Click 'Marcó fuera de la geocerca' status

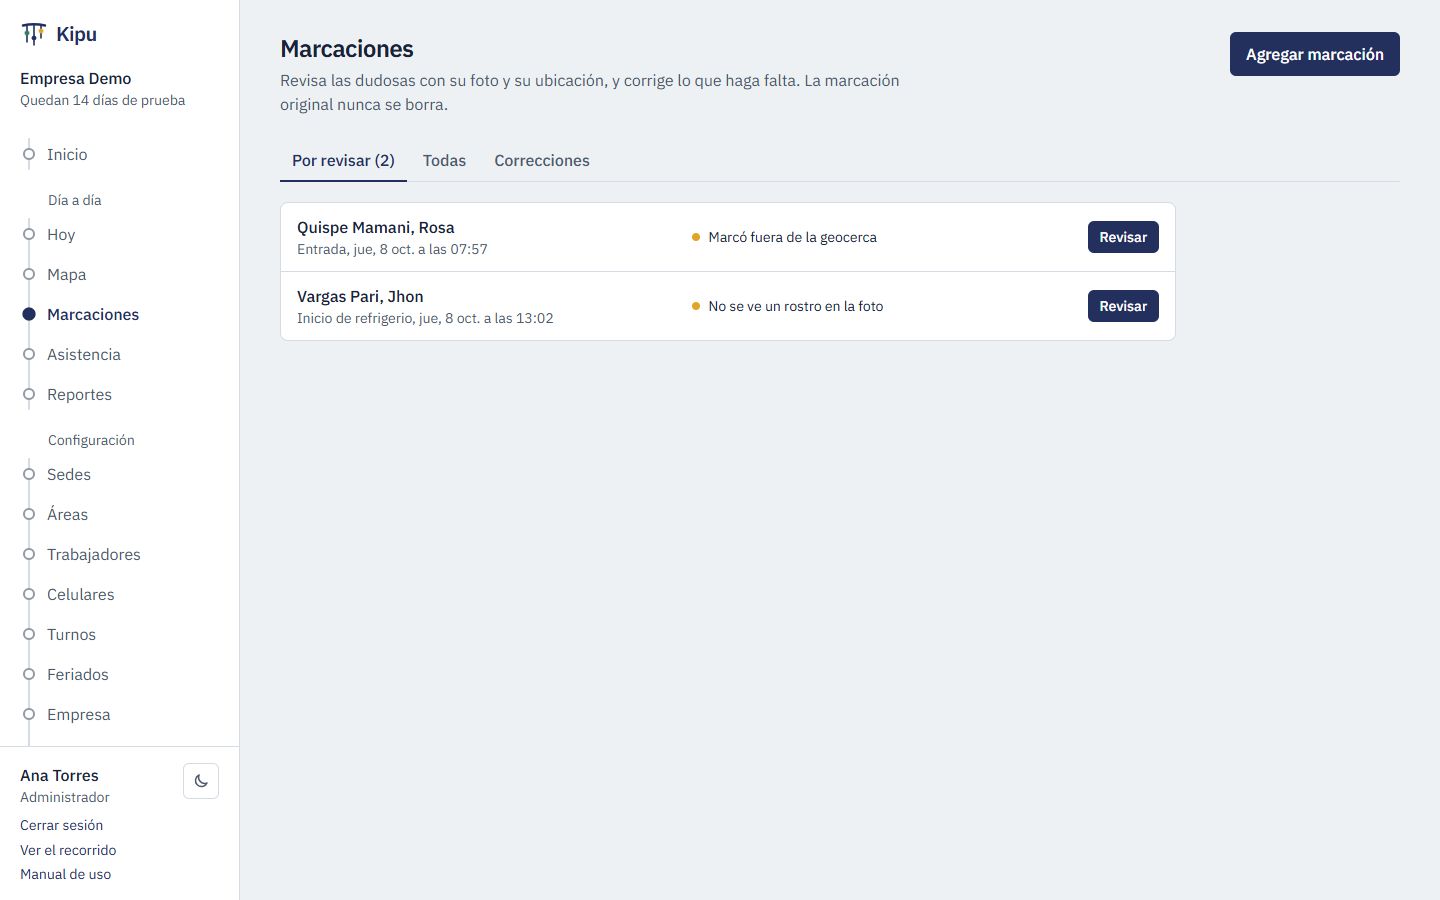pos(792,237)
